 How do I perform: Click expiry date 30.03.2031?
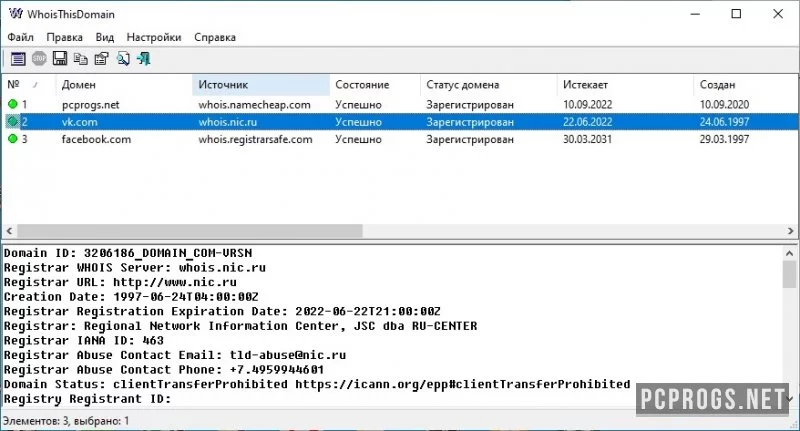click(x=587, y=139)
